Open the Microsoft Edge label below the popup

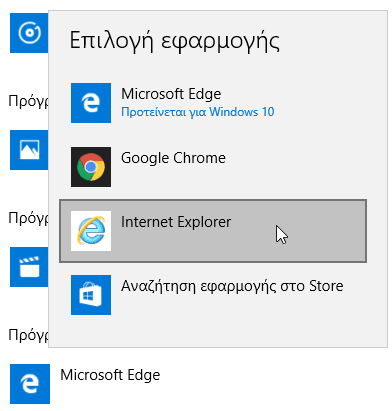pos(110,375)
